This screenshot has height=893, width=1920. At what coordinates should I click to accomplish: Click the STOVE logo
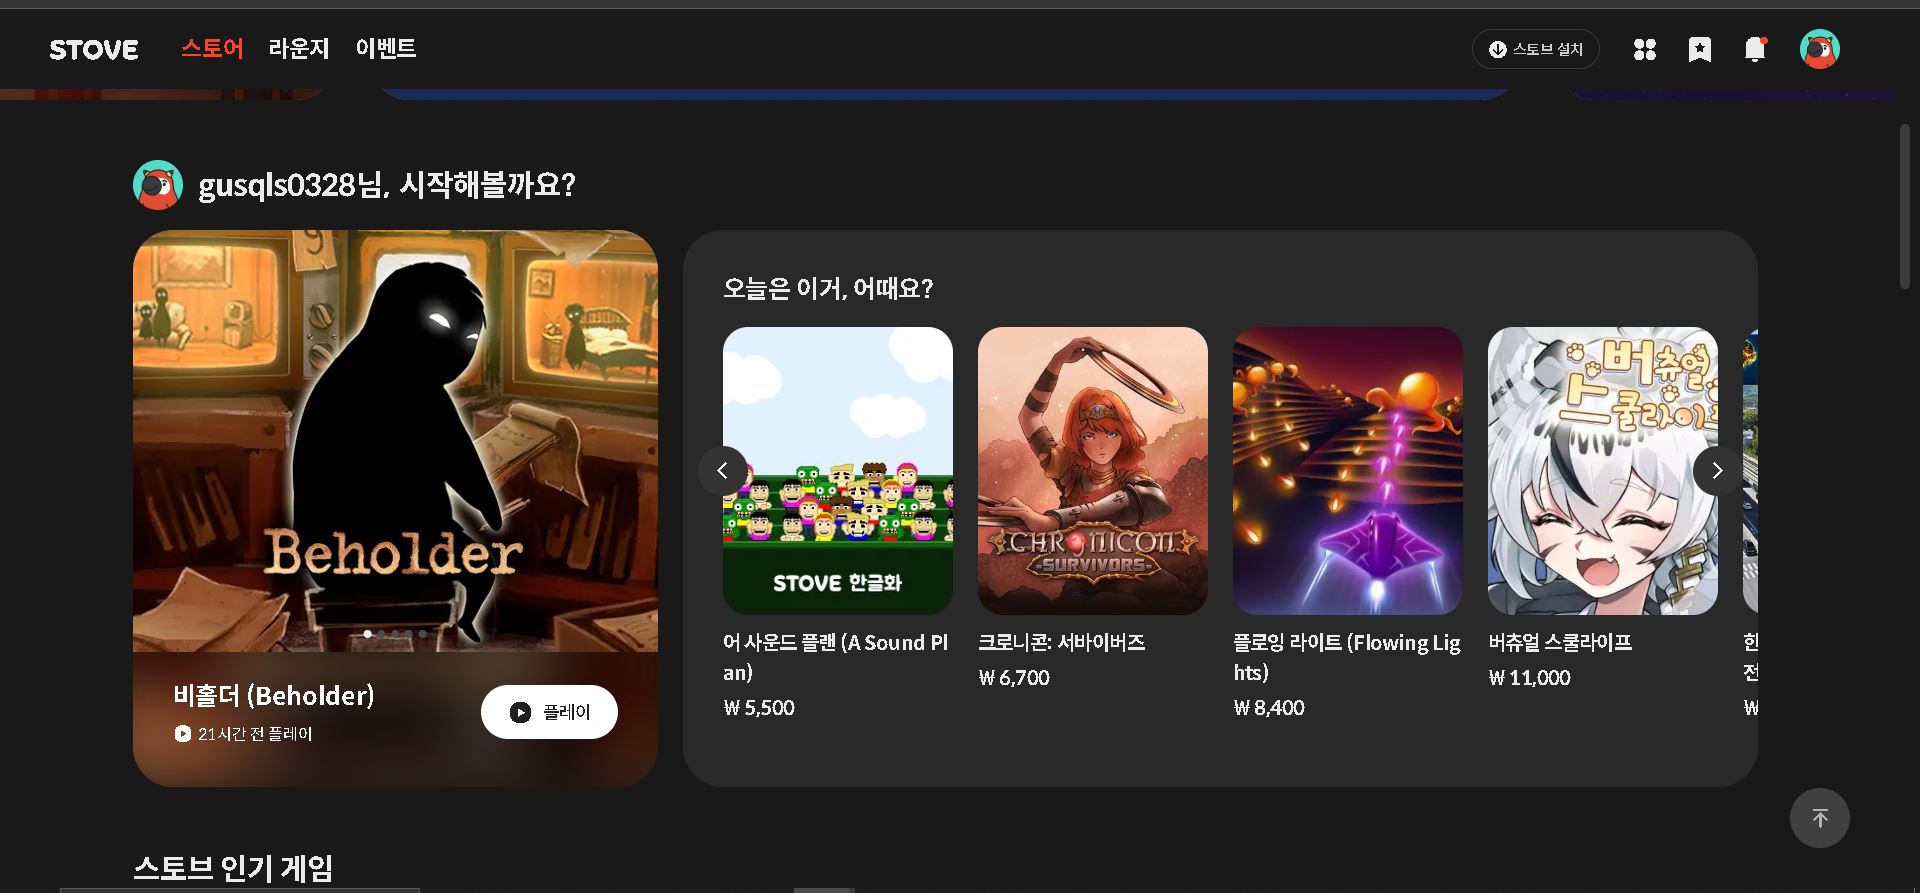[94, 50]
